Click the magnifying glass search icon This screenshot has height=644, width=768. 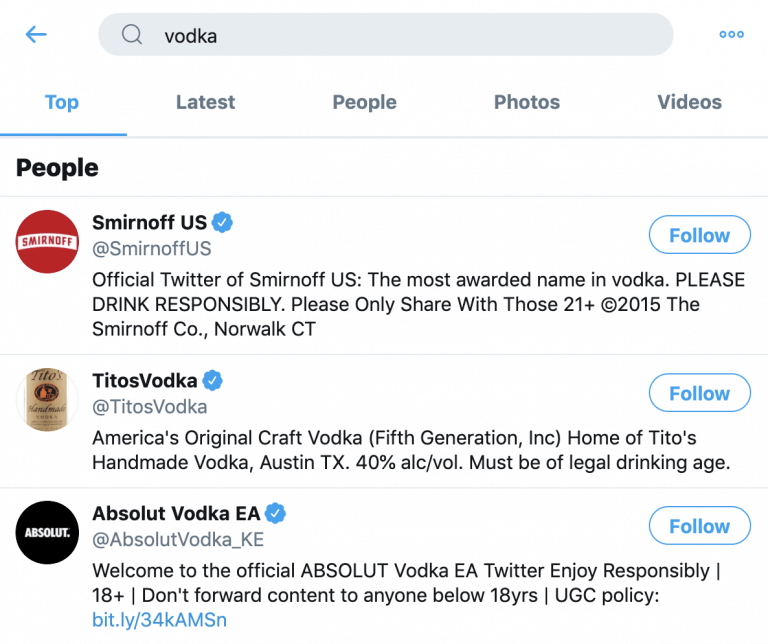(x=132, y=35)
